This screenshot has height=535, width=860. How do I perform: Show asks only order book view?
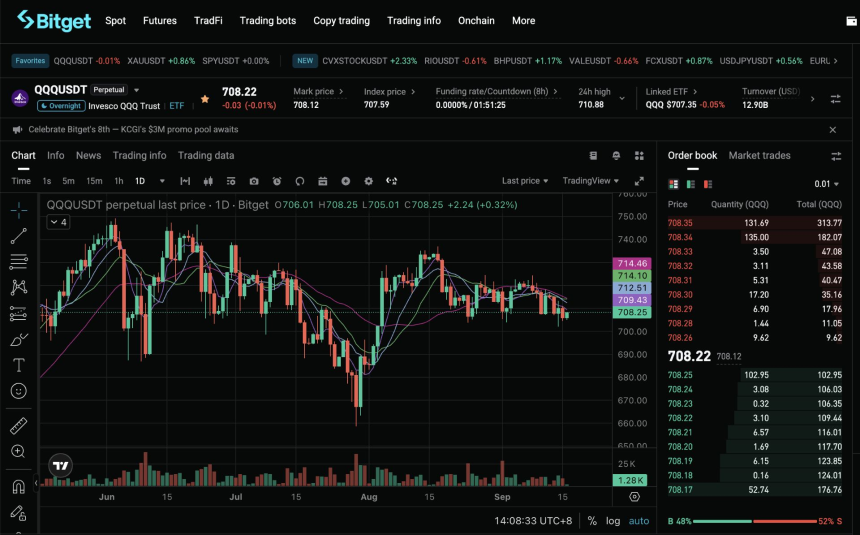click(x=708, y=184)
